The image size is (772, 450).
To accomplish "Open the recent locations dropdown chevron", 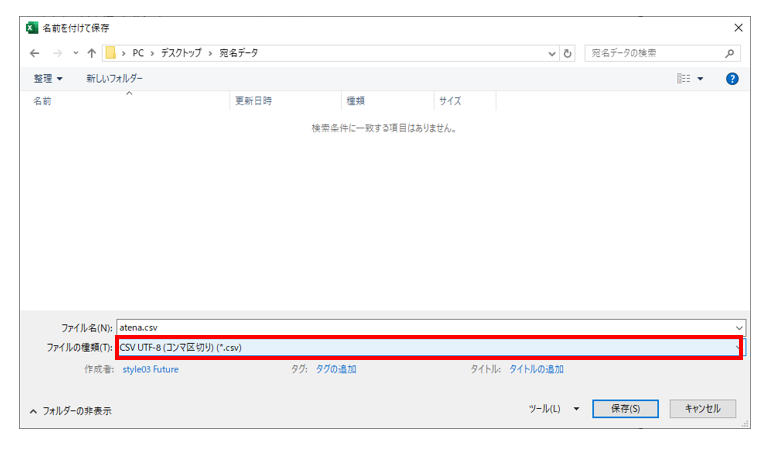I will 75,53.
